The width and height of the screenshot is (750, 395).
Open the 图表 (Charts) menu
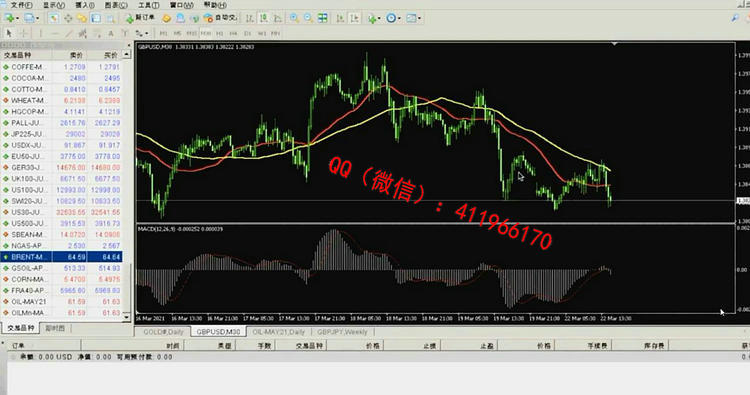point(116,5)
